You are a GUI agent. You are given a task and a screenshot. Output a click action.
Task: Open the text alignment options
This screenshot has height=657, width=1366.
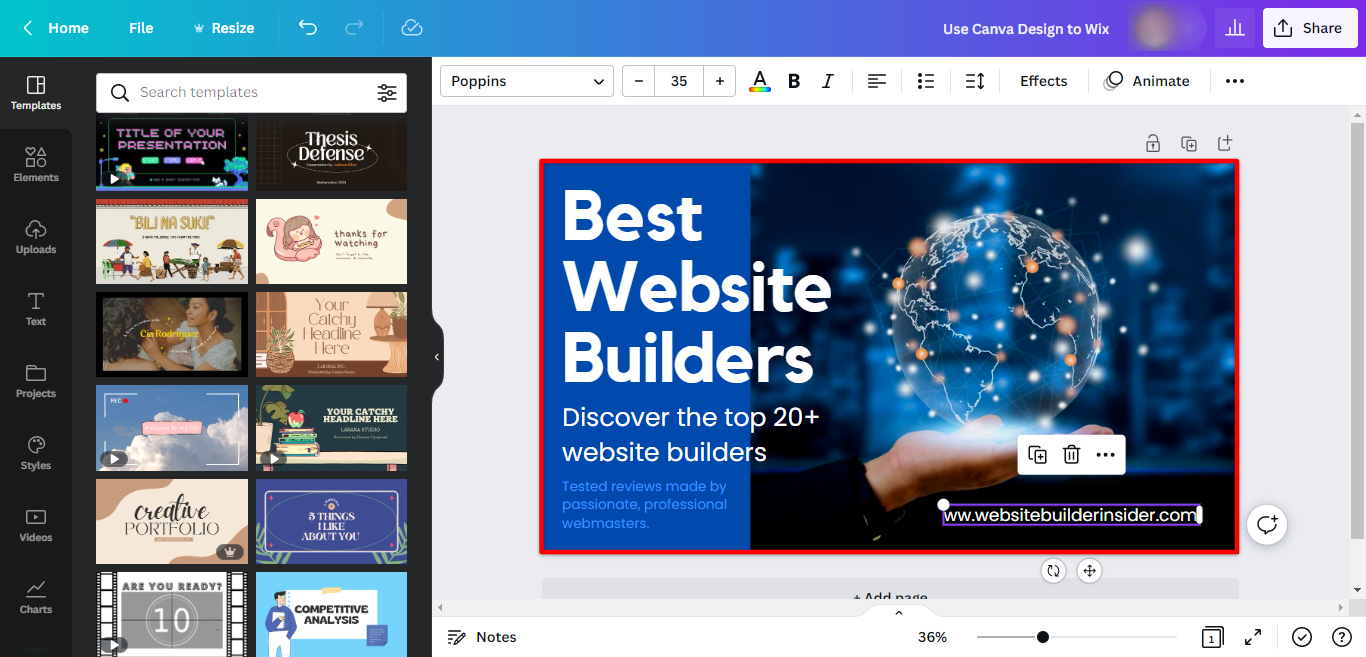click(x=877, y=81)
